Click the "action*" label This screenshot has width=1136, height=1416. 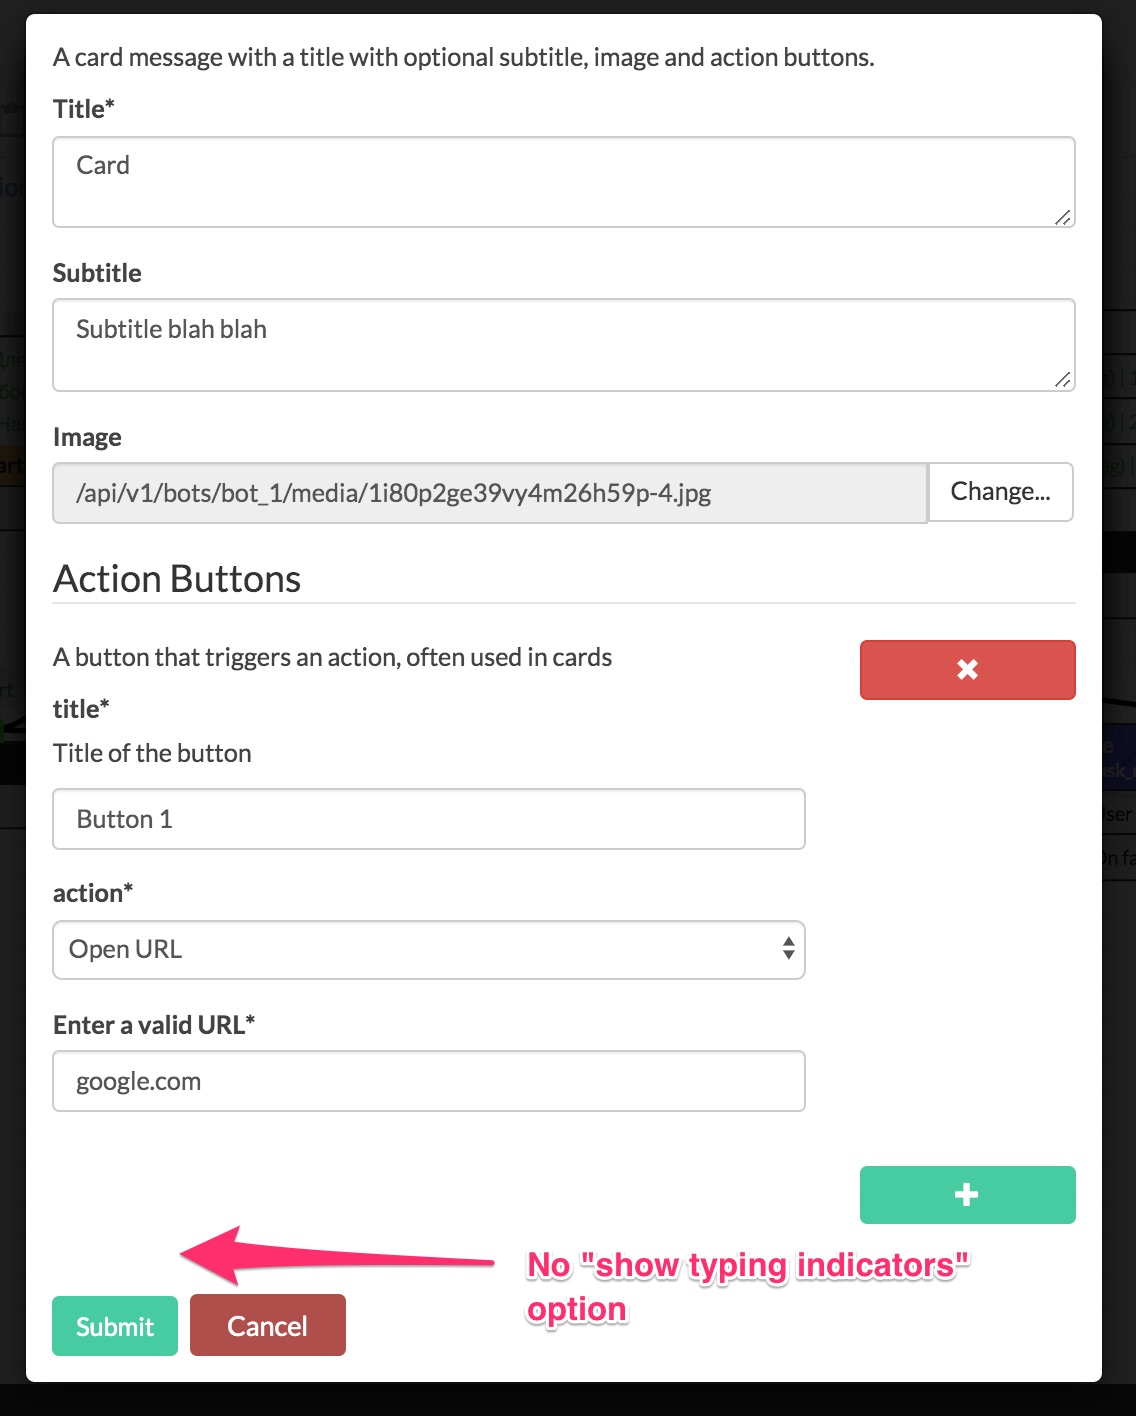pyautogui.click(x=93, y=892)
